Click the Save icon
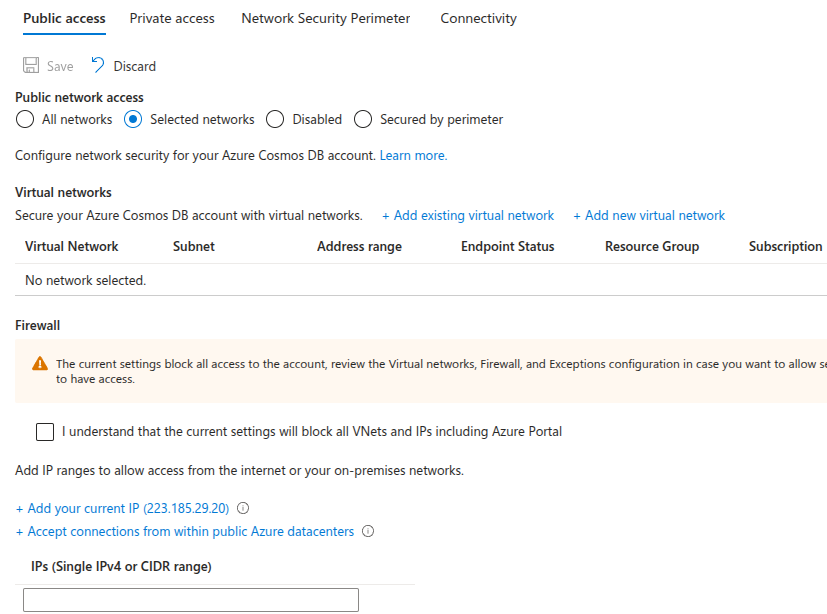This screenshot has width=827, height=614. point(29,65)
